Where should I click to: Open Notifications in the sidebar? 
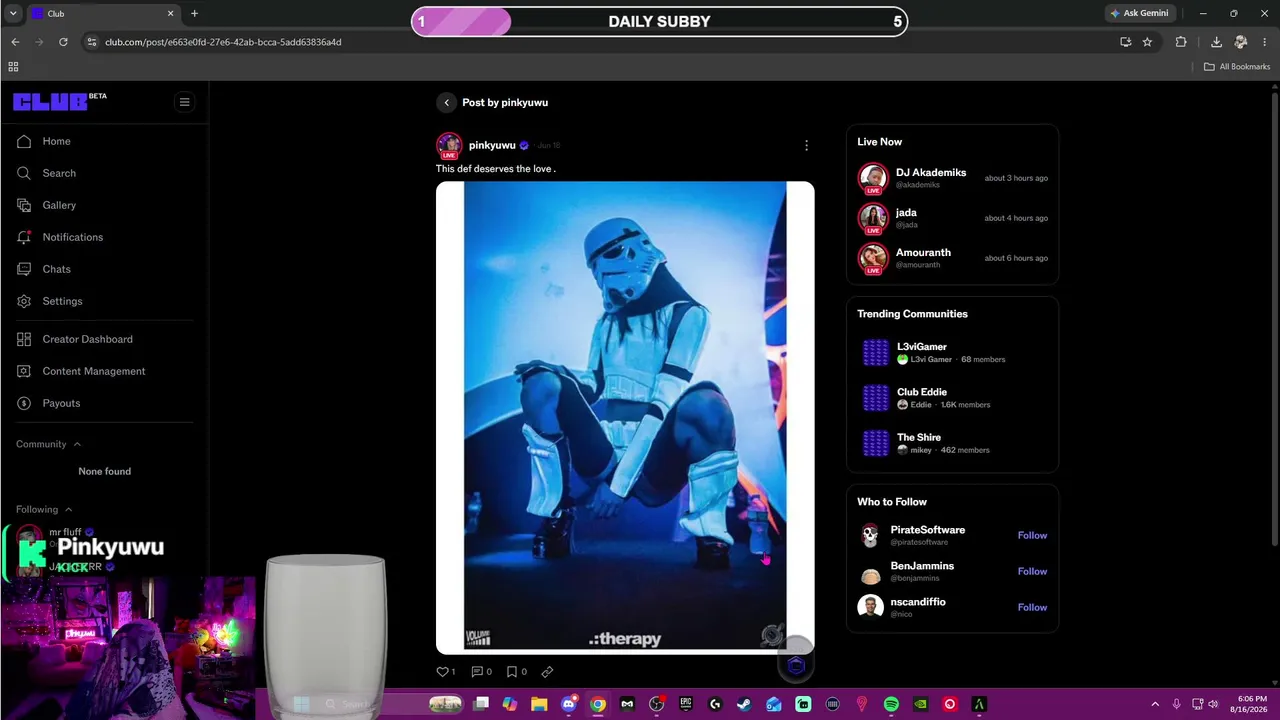click(x=72, y=237)
